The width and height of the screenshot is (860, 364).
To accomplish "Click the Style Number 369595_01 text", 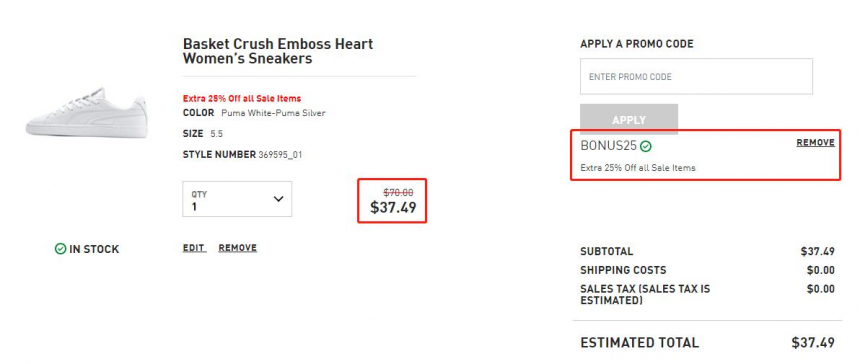I will (x=242, y=155).
